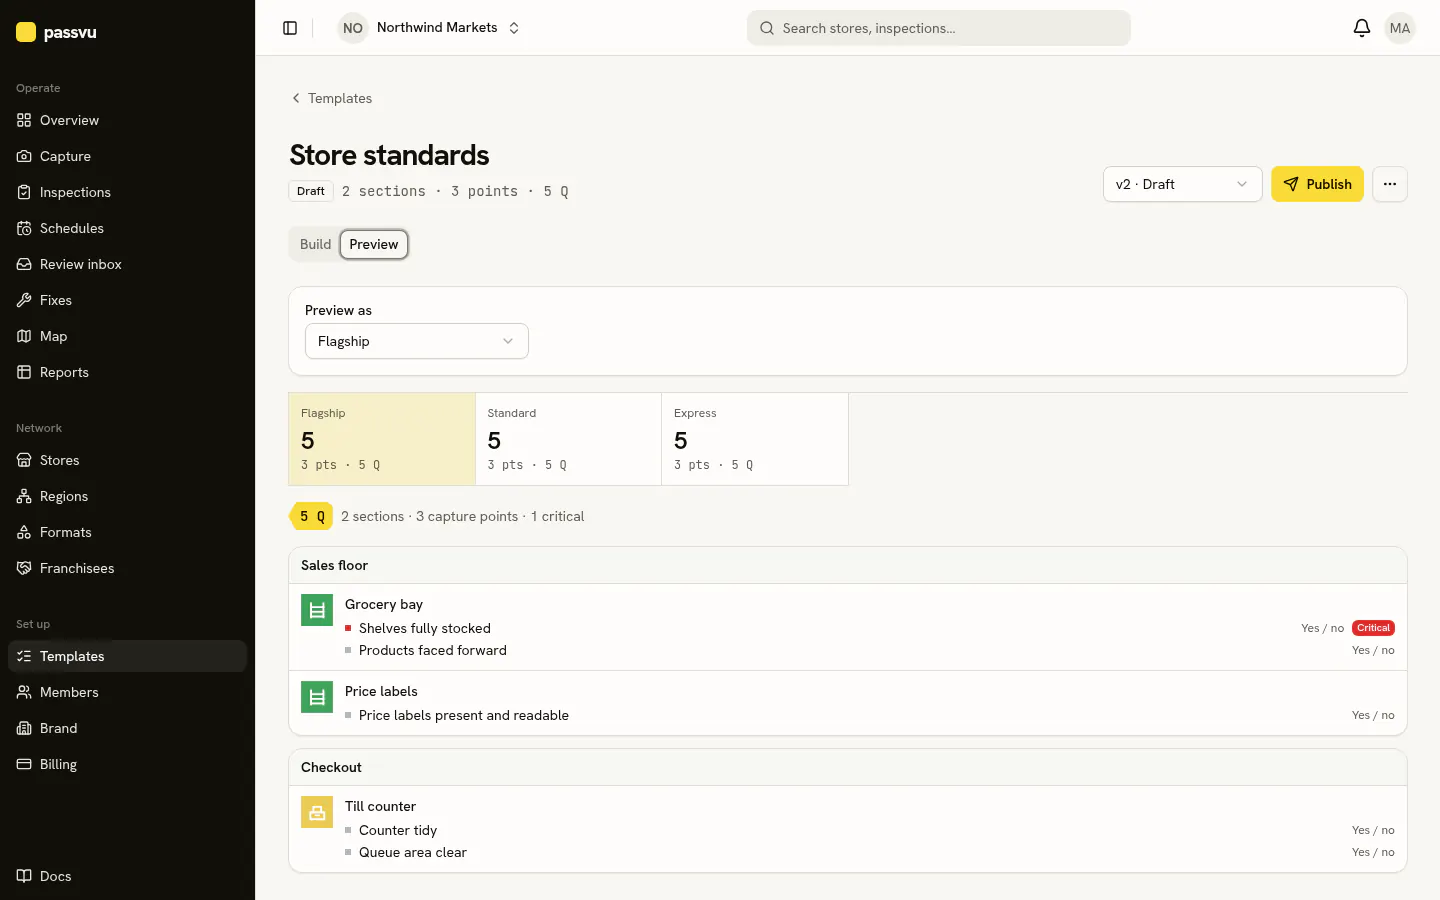Select the Preview tab

click(374, 244)
